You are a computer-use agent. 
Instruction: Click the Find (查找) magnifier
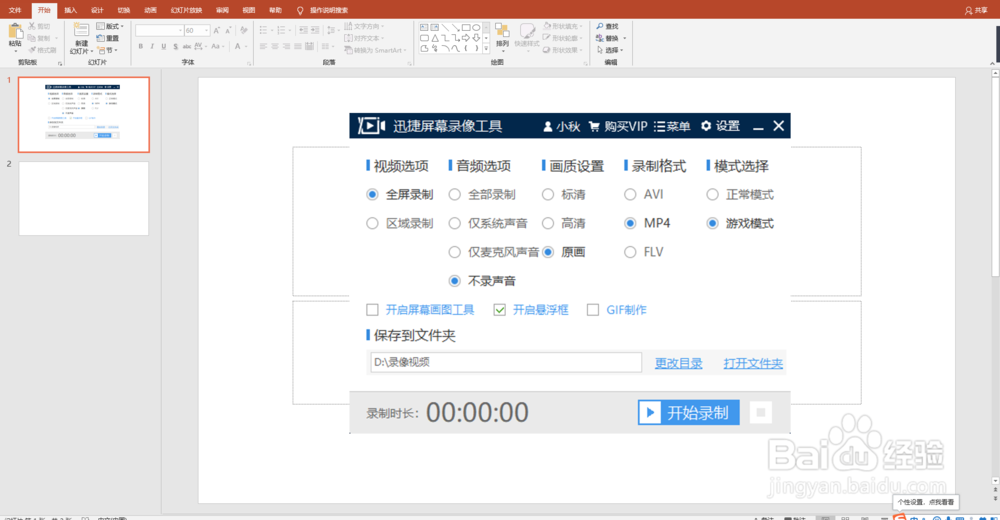[x=600, y=26]
